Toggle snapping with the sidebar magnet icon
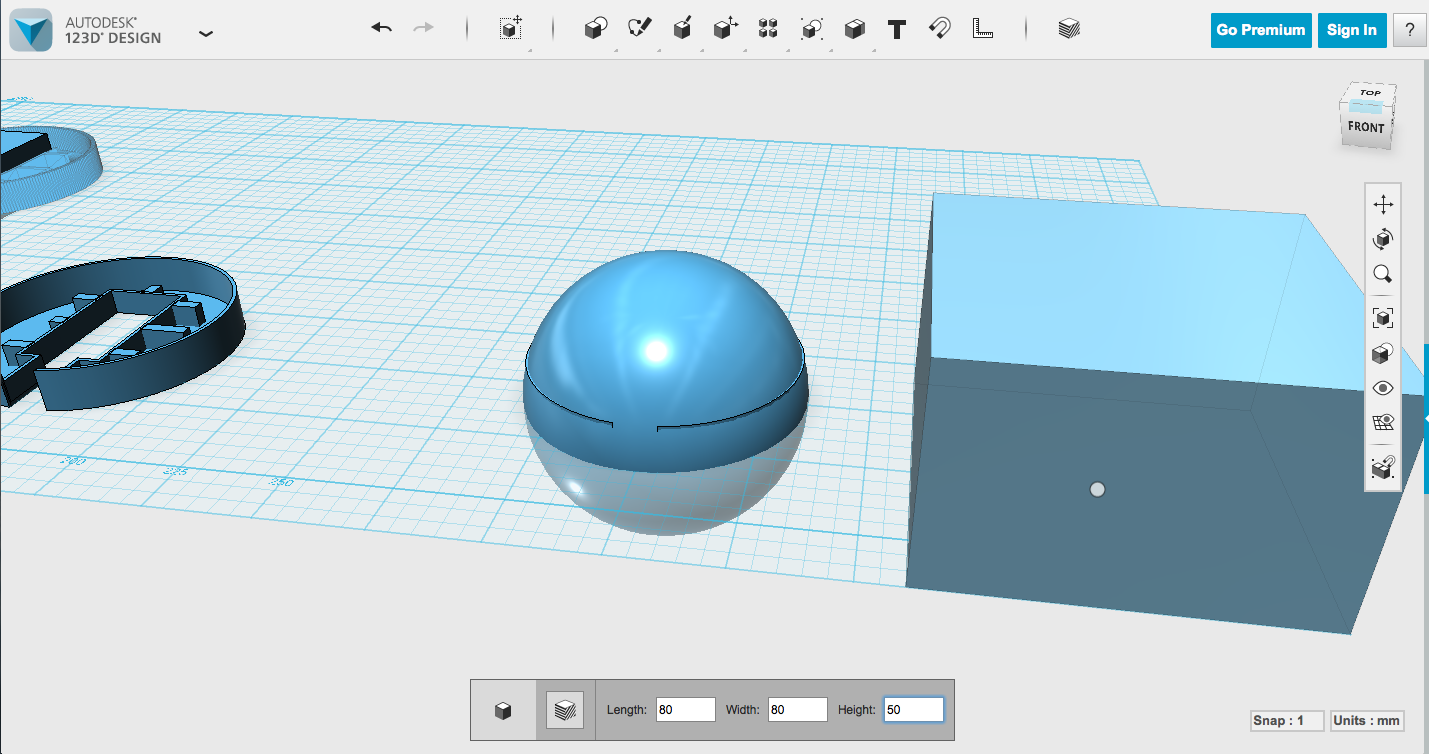The width and height of the screenshot is (1429, 754). (1382, 465)
